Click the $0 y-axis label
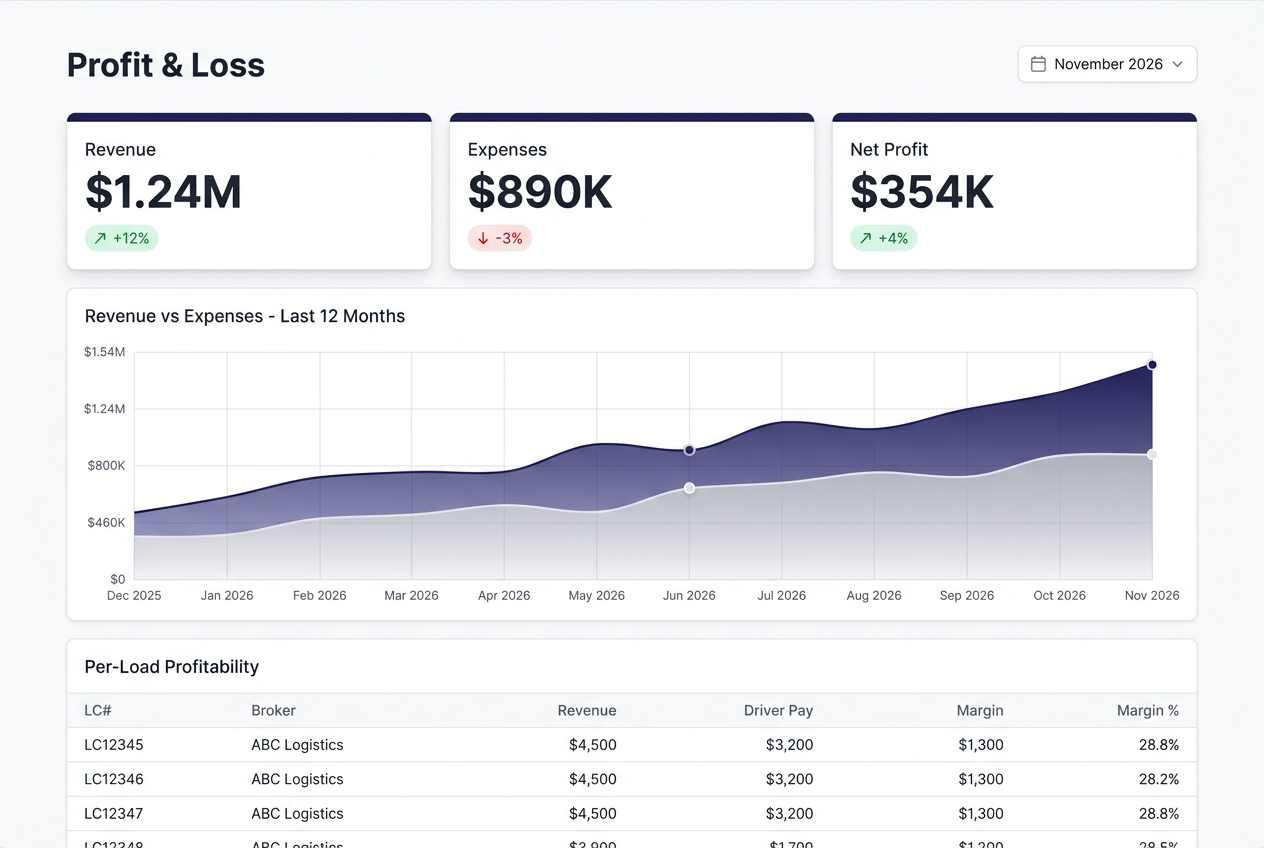Viewport: 1264px width, 848px height. pyautogui.click(x=118, y=579)
